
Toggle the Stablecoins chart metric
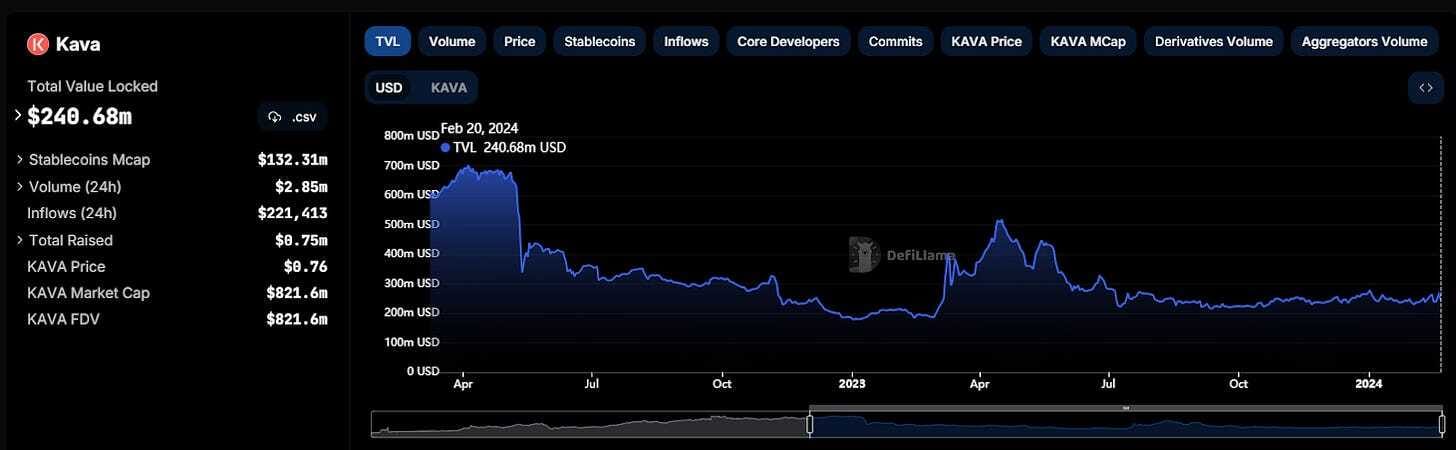(600, 42)
